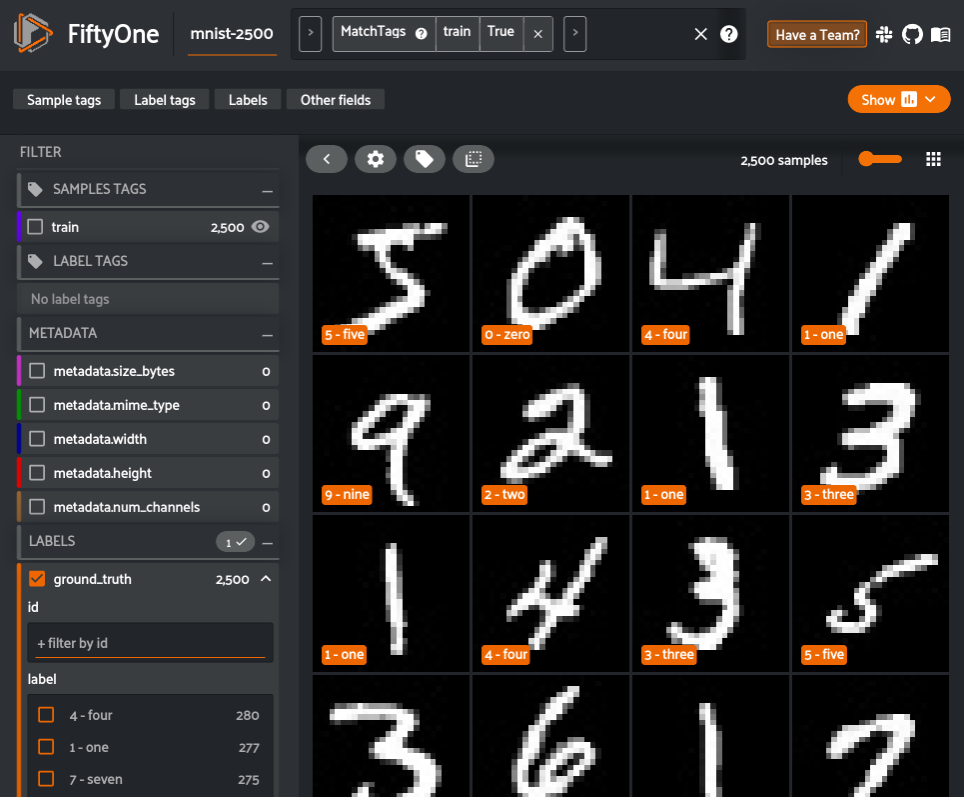Image resolution: width=964 pixels, height=800 pixels.
Task: Click the settings gear in the grid toolbar
Action: (x=376, y=158)
